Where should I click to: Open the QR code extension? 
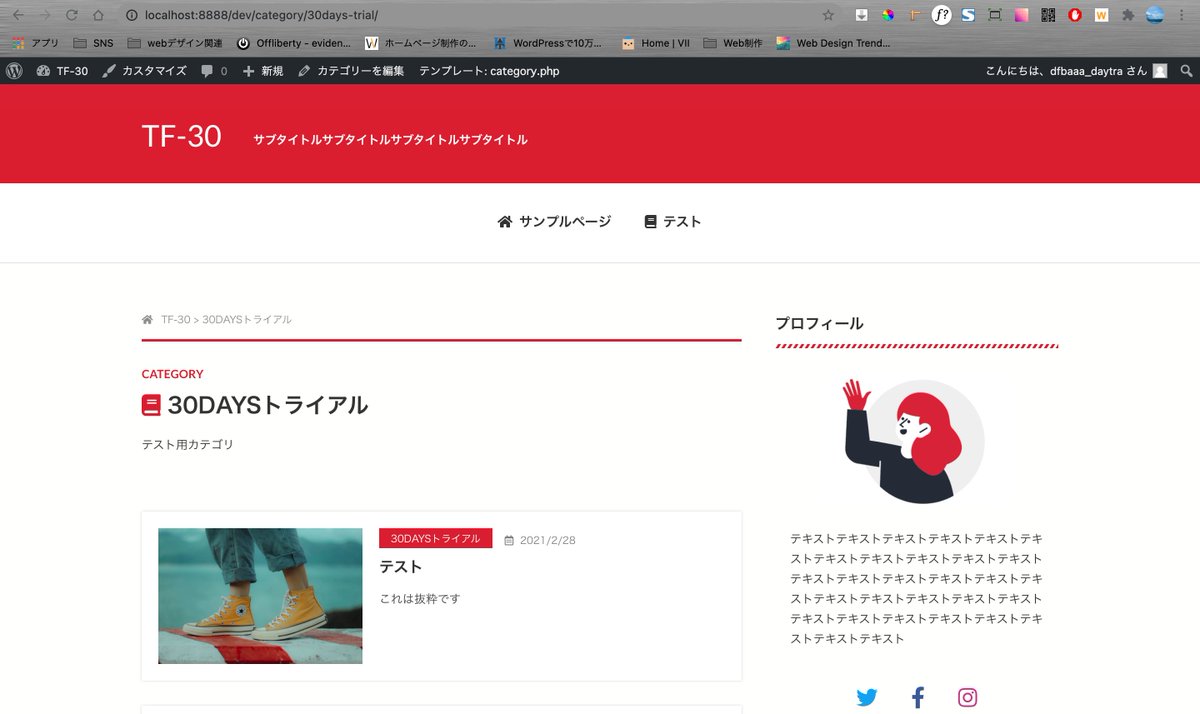(x=1048, y=15)
